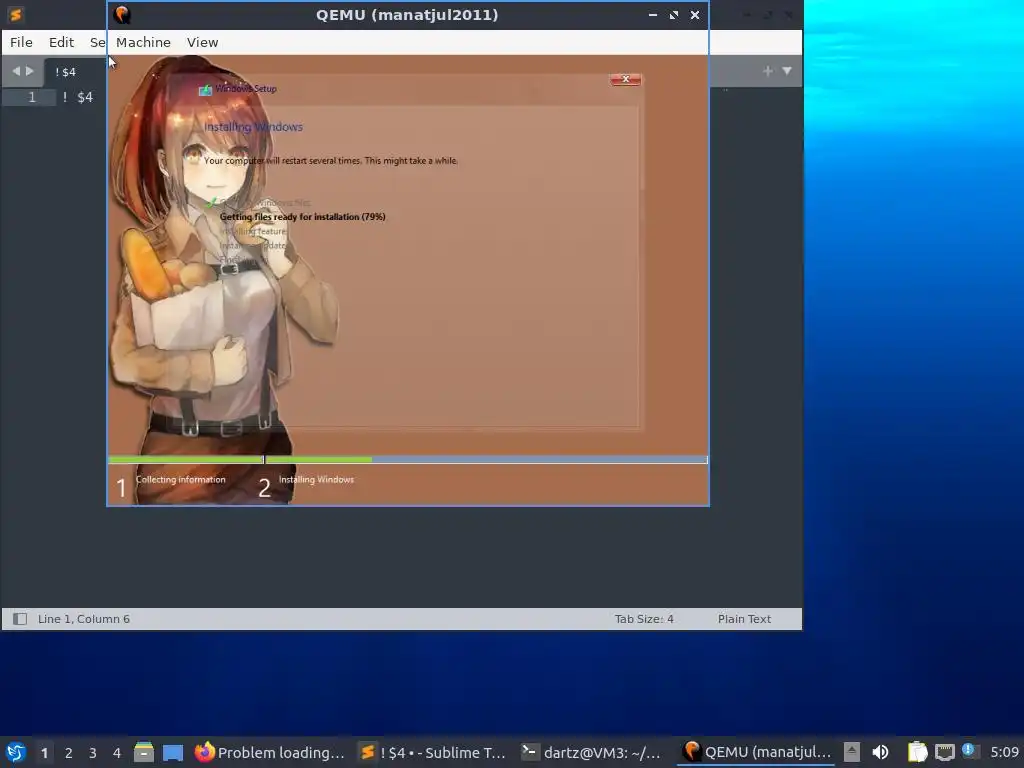The height and width of the screenshot is (768, 1024).
Task: Open the tab list dropdown arrow
Action: pos(787,71)
